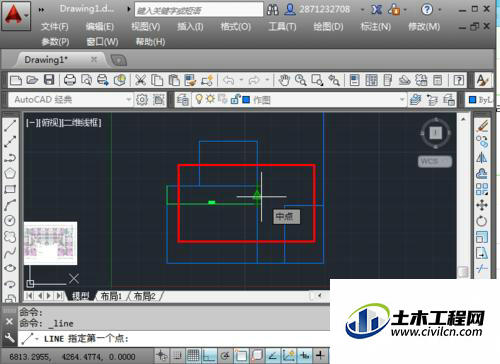Screen dimensions: 500x364
Task: Click the 2871232708 user account button
Action: pyautogui.click(x=318, y=9)
